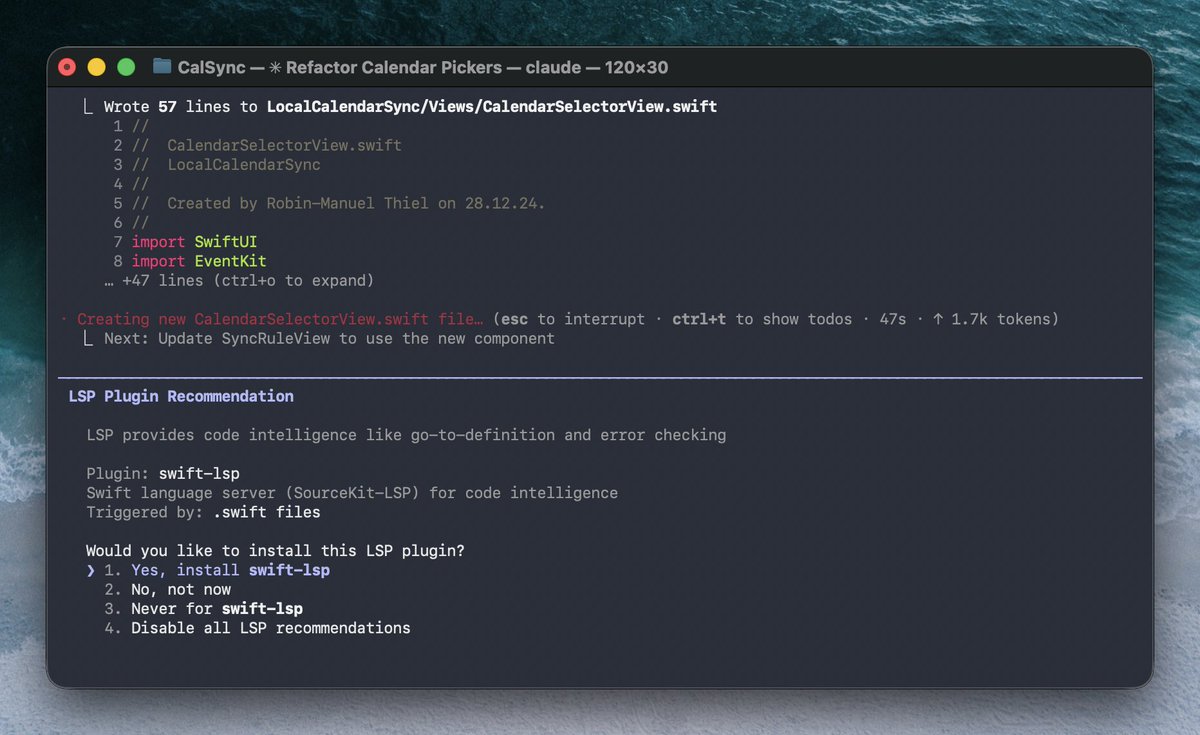
Task: Click the file path LocalCalendarSync/Views/CalendarSelectorView.swift
Action: (x=492, y=106)
